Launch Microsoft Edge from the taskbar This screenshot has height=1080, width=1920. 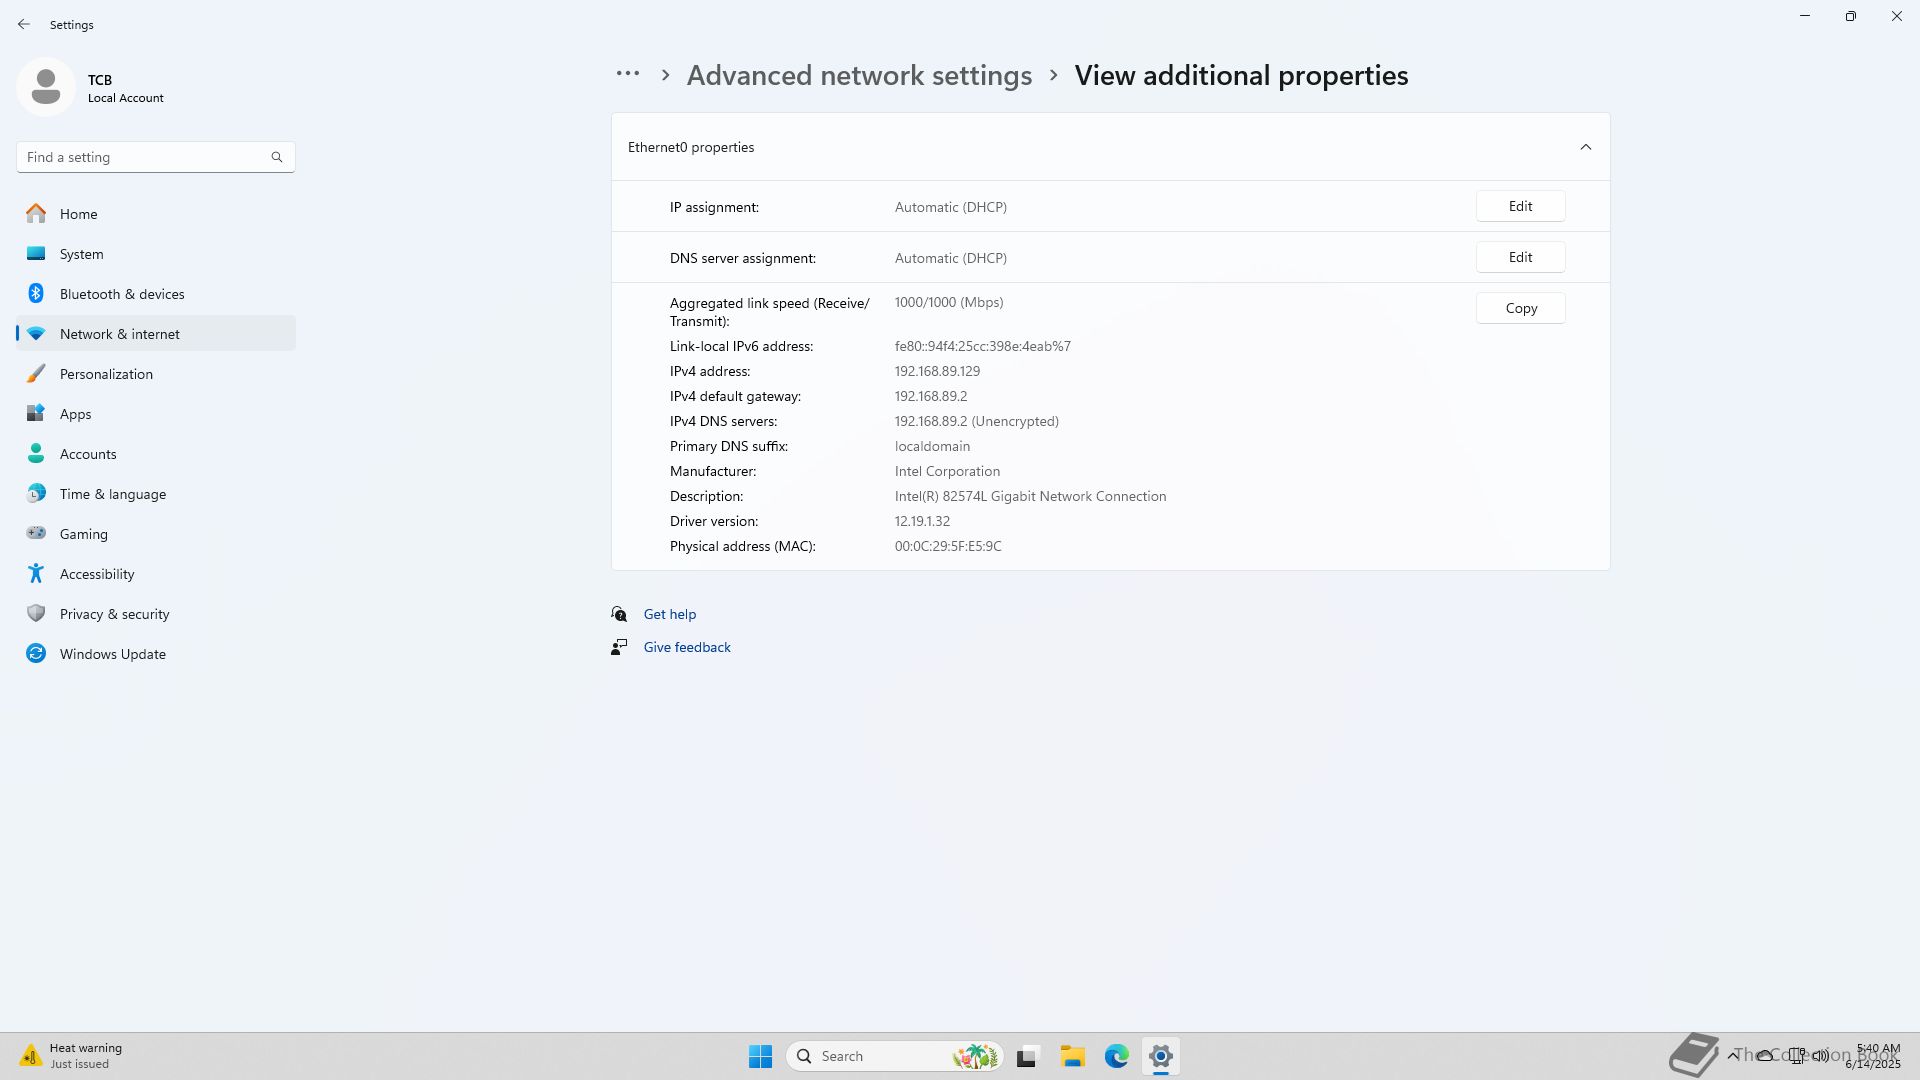point(1116,1056)
